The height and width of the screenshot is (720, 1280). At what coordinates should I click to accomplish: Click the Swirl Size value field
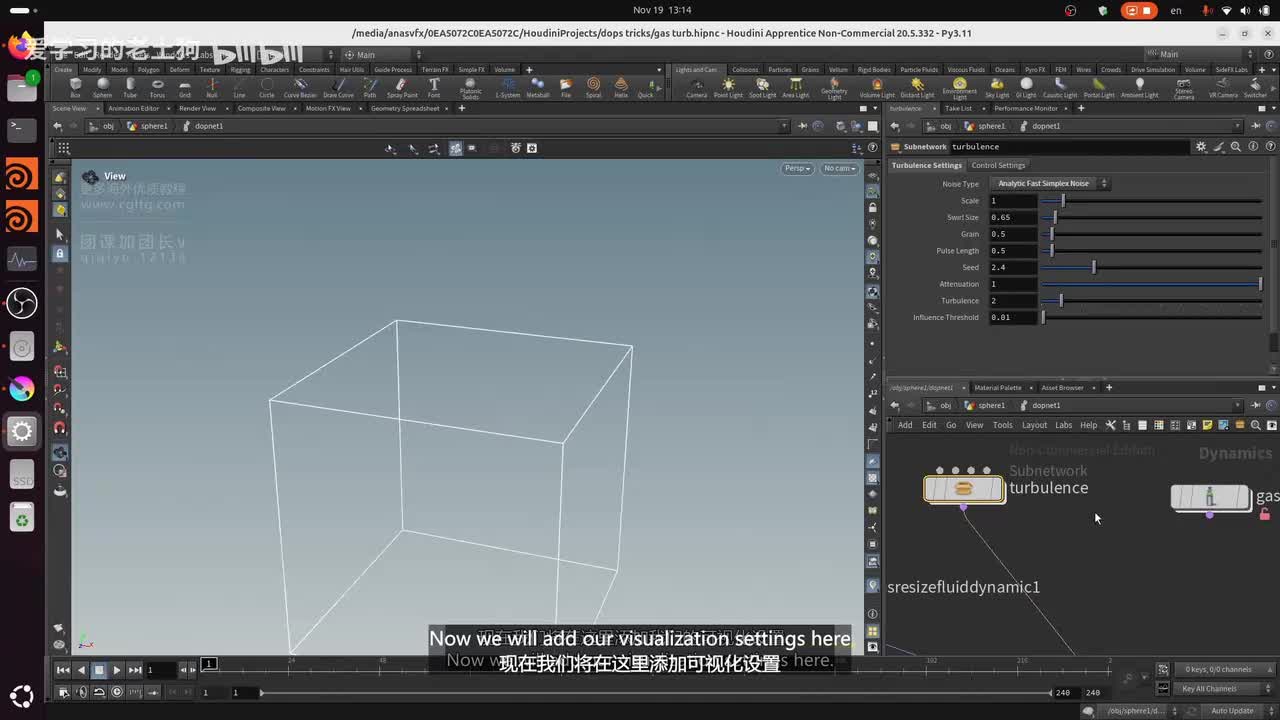(1012, 217)
